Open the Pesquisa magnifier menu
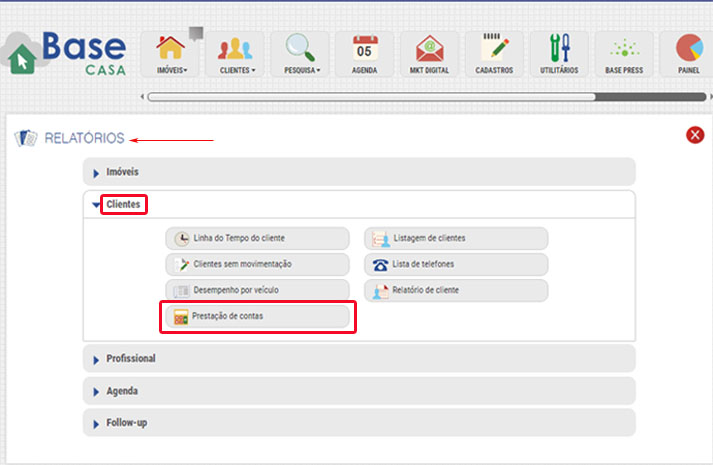This screenshot has width=713, height=465. pos(301,54)
